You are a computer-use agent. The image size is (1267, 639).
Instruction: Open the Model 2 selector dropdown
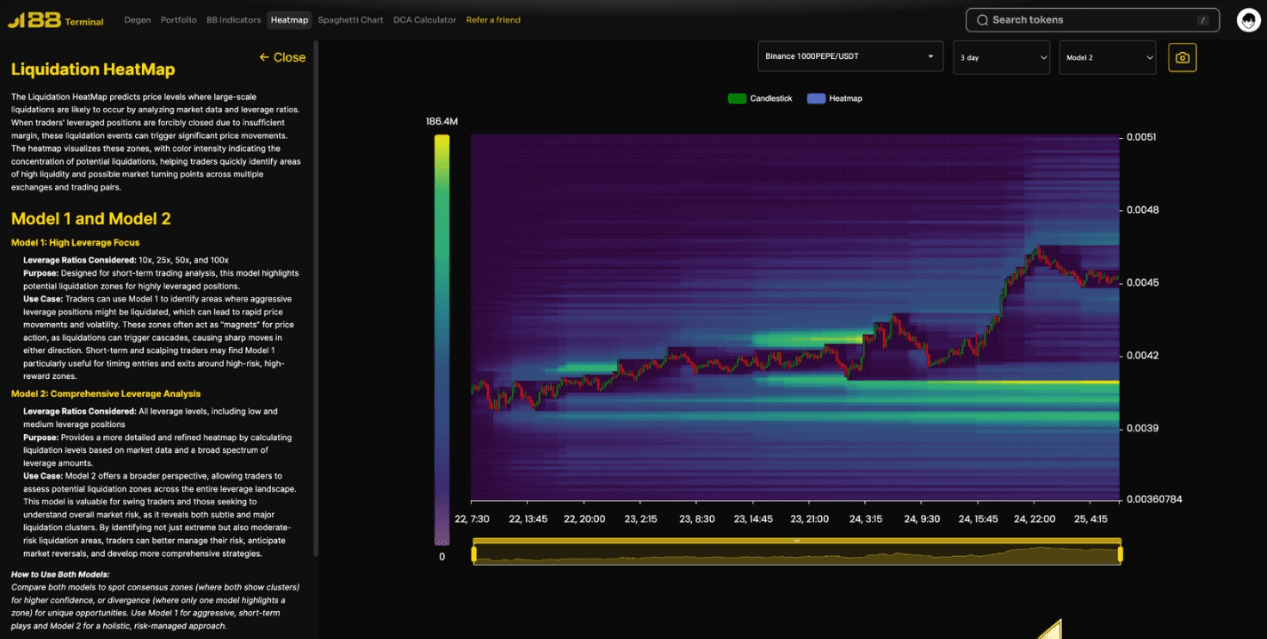[1107, 57]
